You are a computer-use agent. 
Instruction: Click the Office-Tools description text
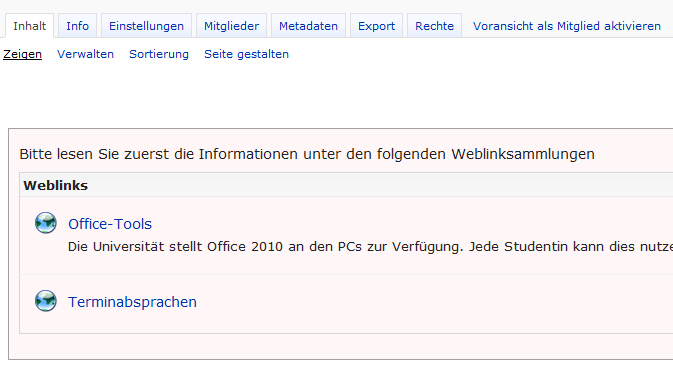click(370, 247)
